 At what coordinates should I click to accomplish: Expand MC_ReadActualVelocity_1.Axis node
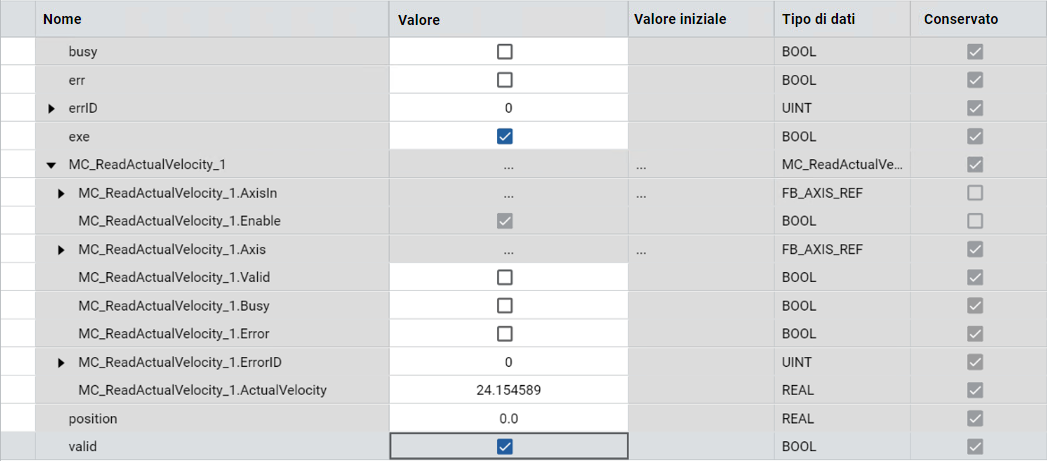pos(62,249)
